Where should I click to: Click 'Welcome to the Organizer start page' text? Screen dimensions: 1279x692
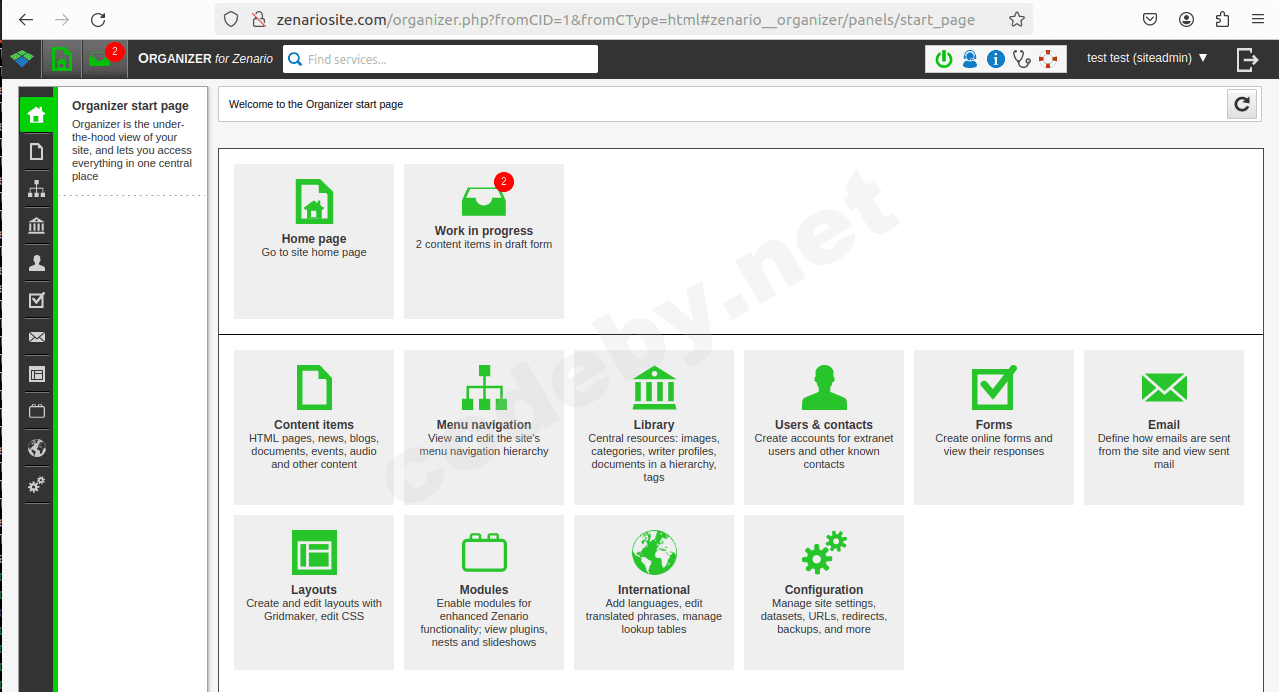316,104
